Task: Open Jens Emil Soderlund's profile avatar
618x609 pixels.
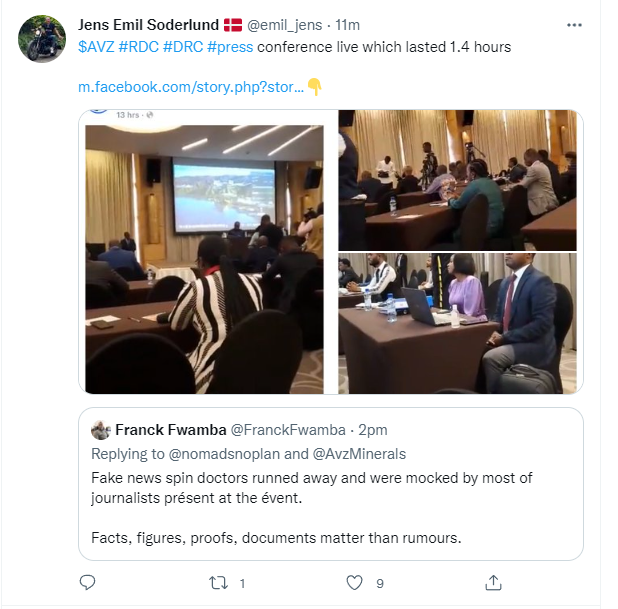Action: [42, 39]
